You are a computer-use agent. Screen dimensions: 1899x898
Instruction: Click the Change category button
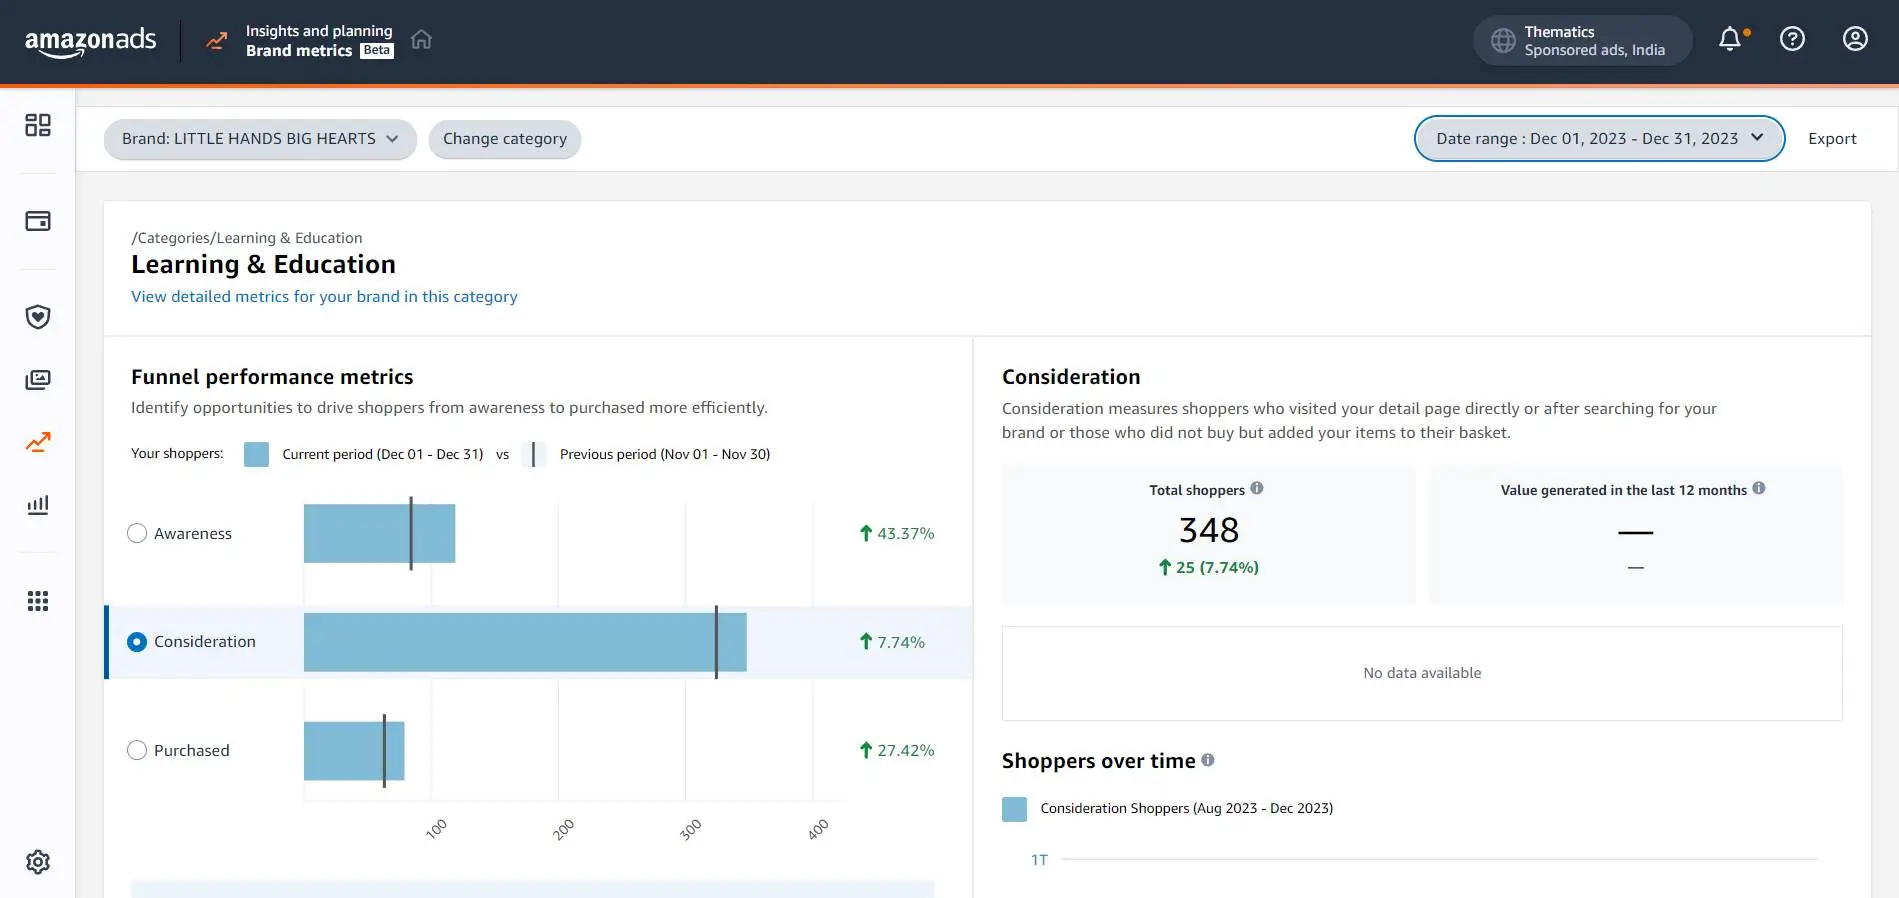click(504, 139)
